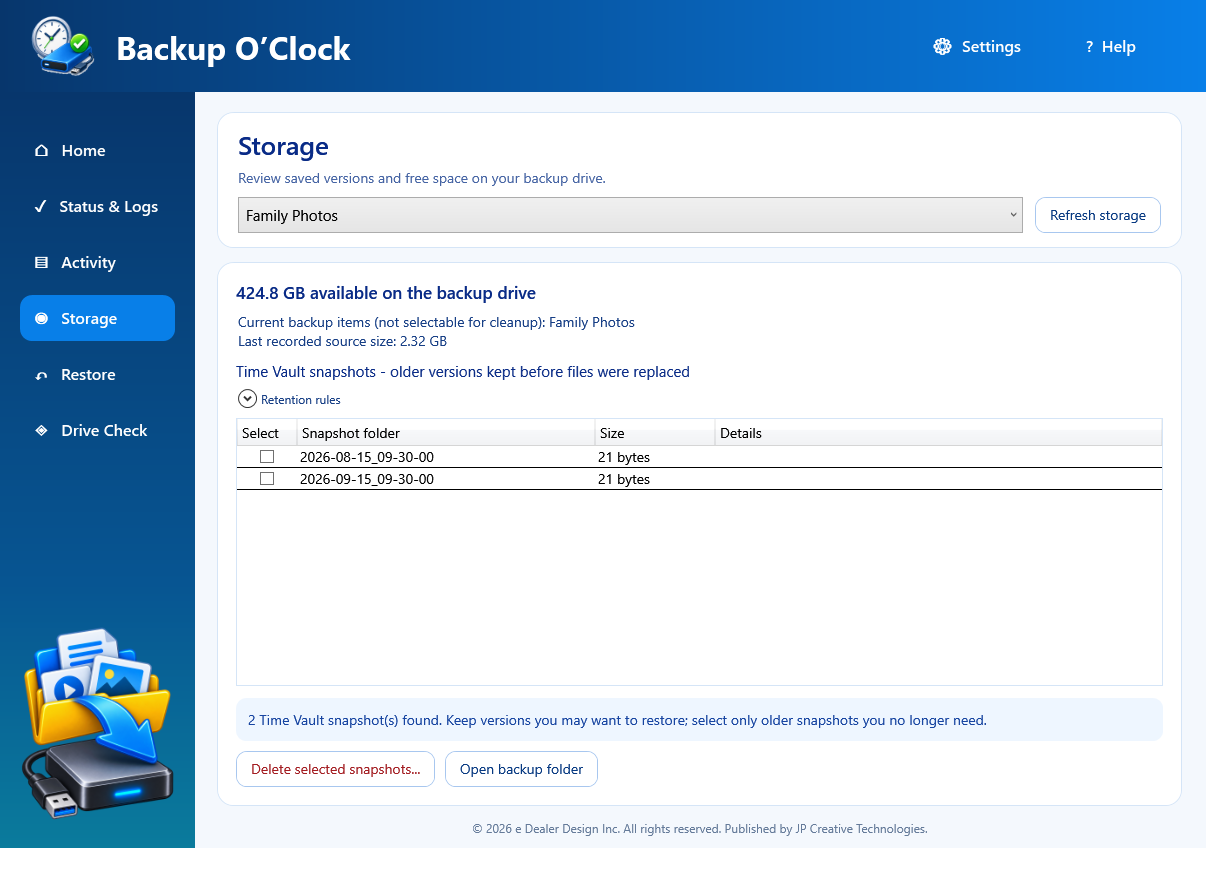Click the Drive Check diamond icon
Screen dimensions: 1222x887
[x=41, y=431]
